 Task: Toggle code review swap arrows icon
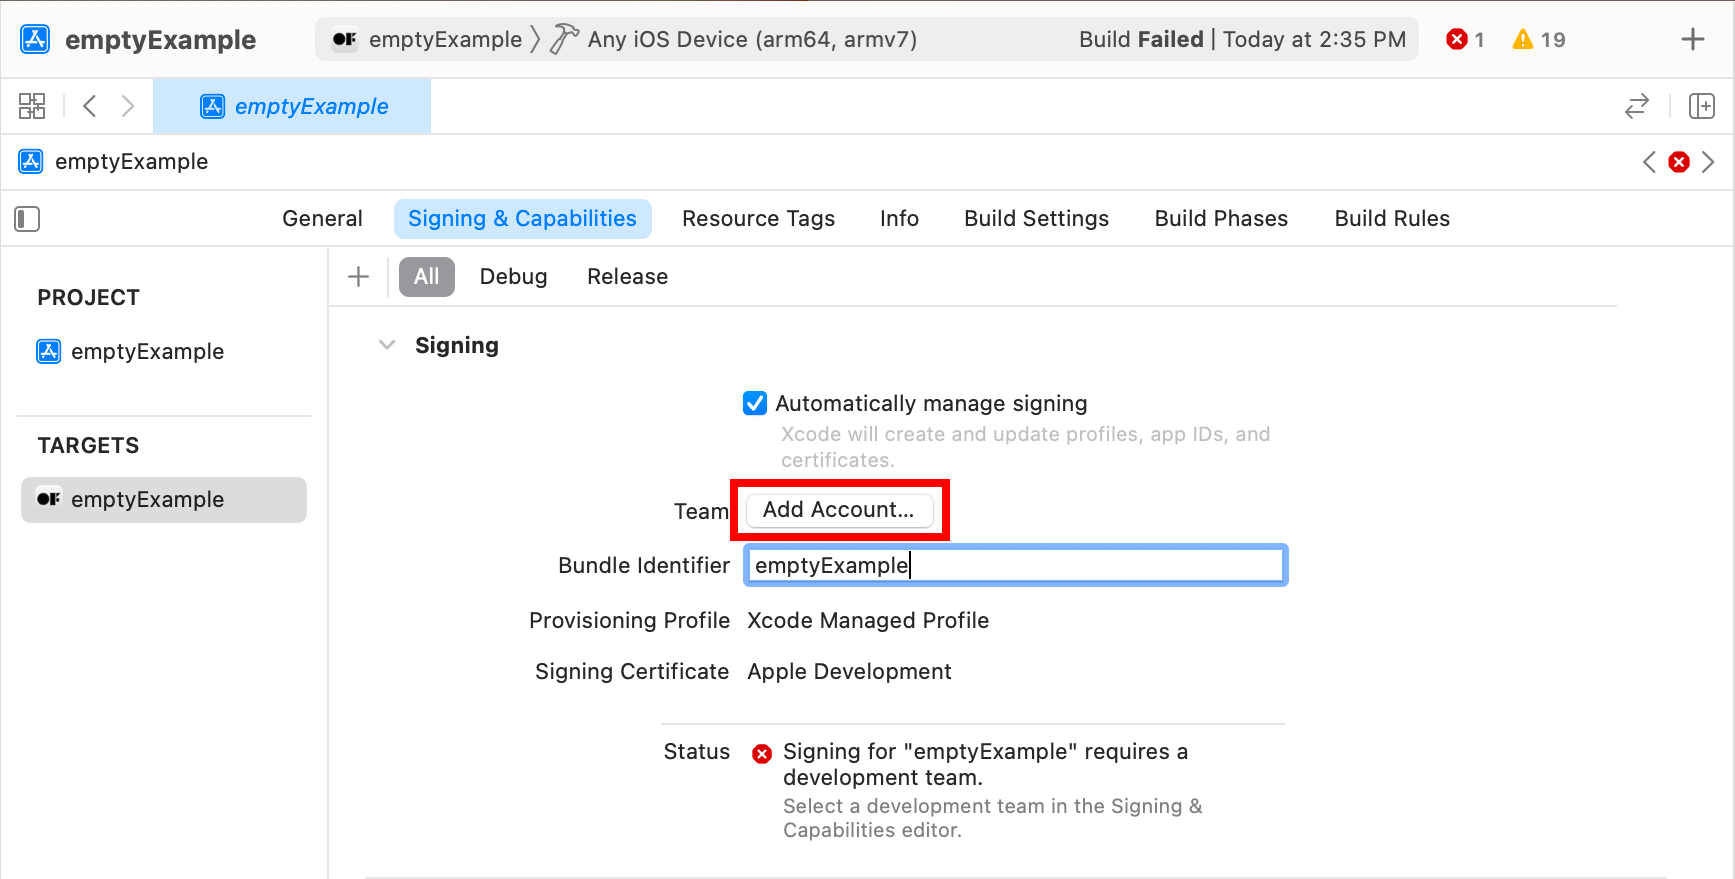(1637, 106)
